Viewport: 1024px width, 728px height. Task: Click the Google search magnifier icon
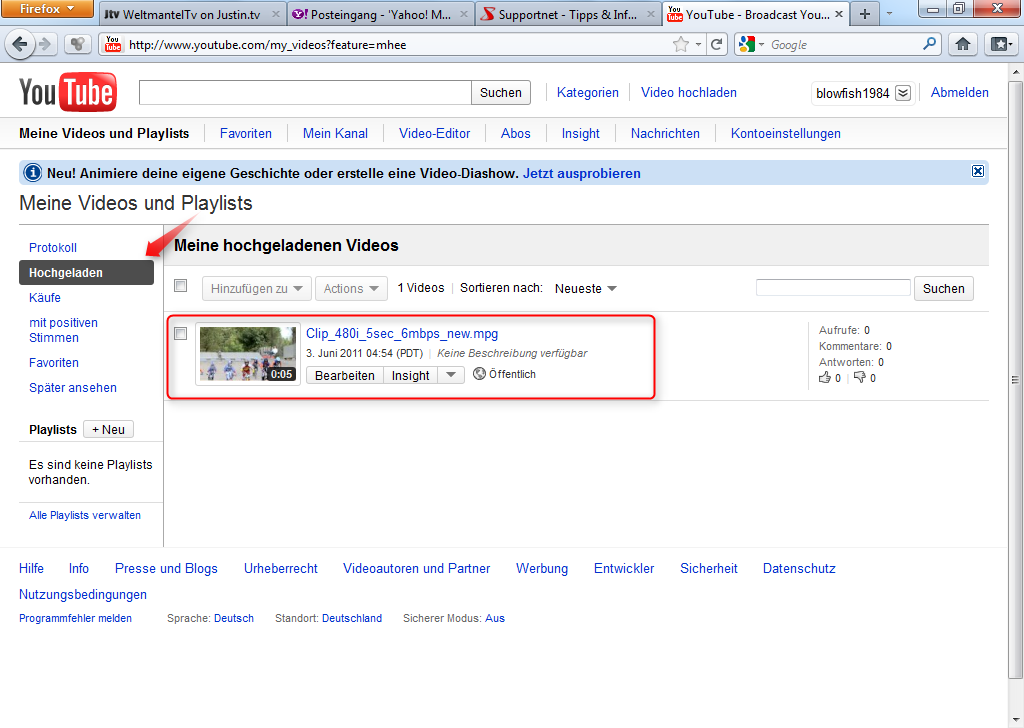coord(930,44)
